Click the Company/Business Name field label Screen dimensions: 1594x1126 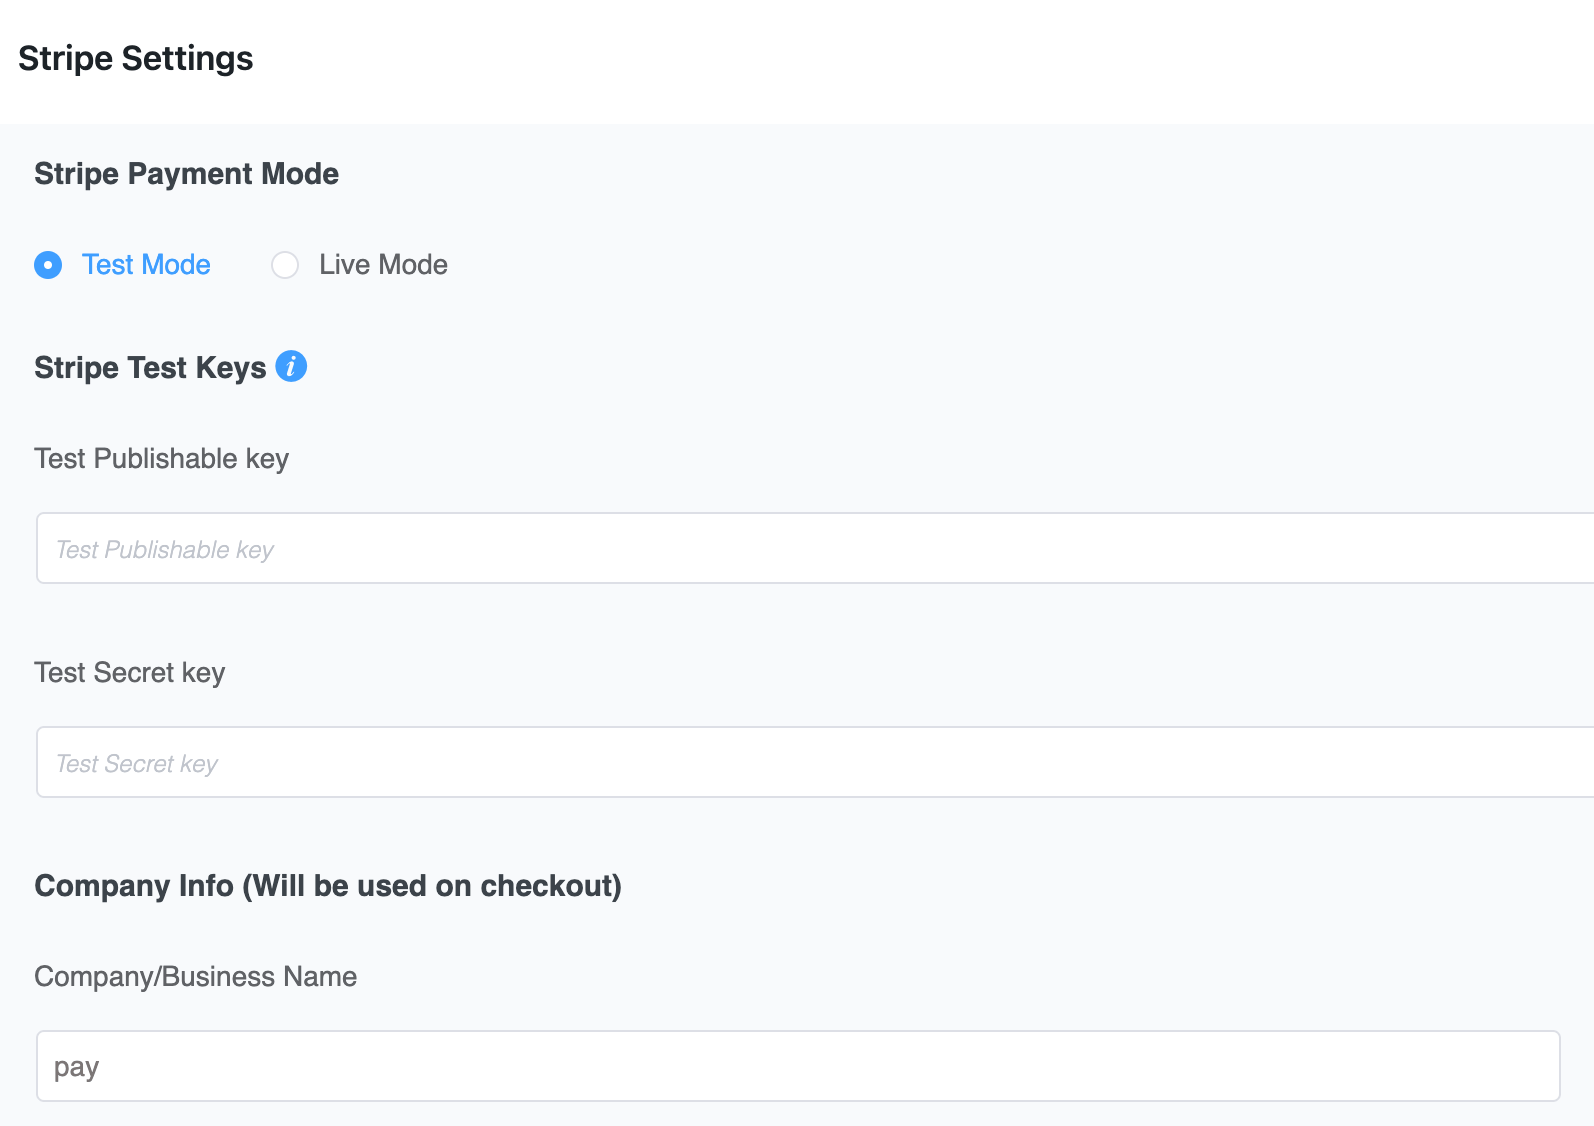point(195,976)
